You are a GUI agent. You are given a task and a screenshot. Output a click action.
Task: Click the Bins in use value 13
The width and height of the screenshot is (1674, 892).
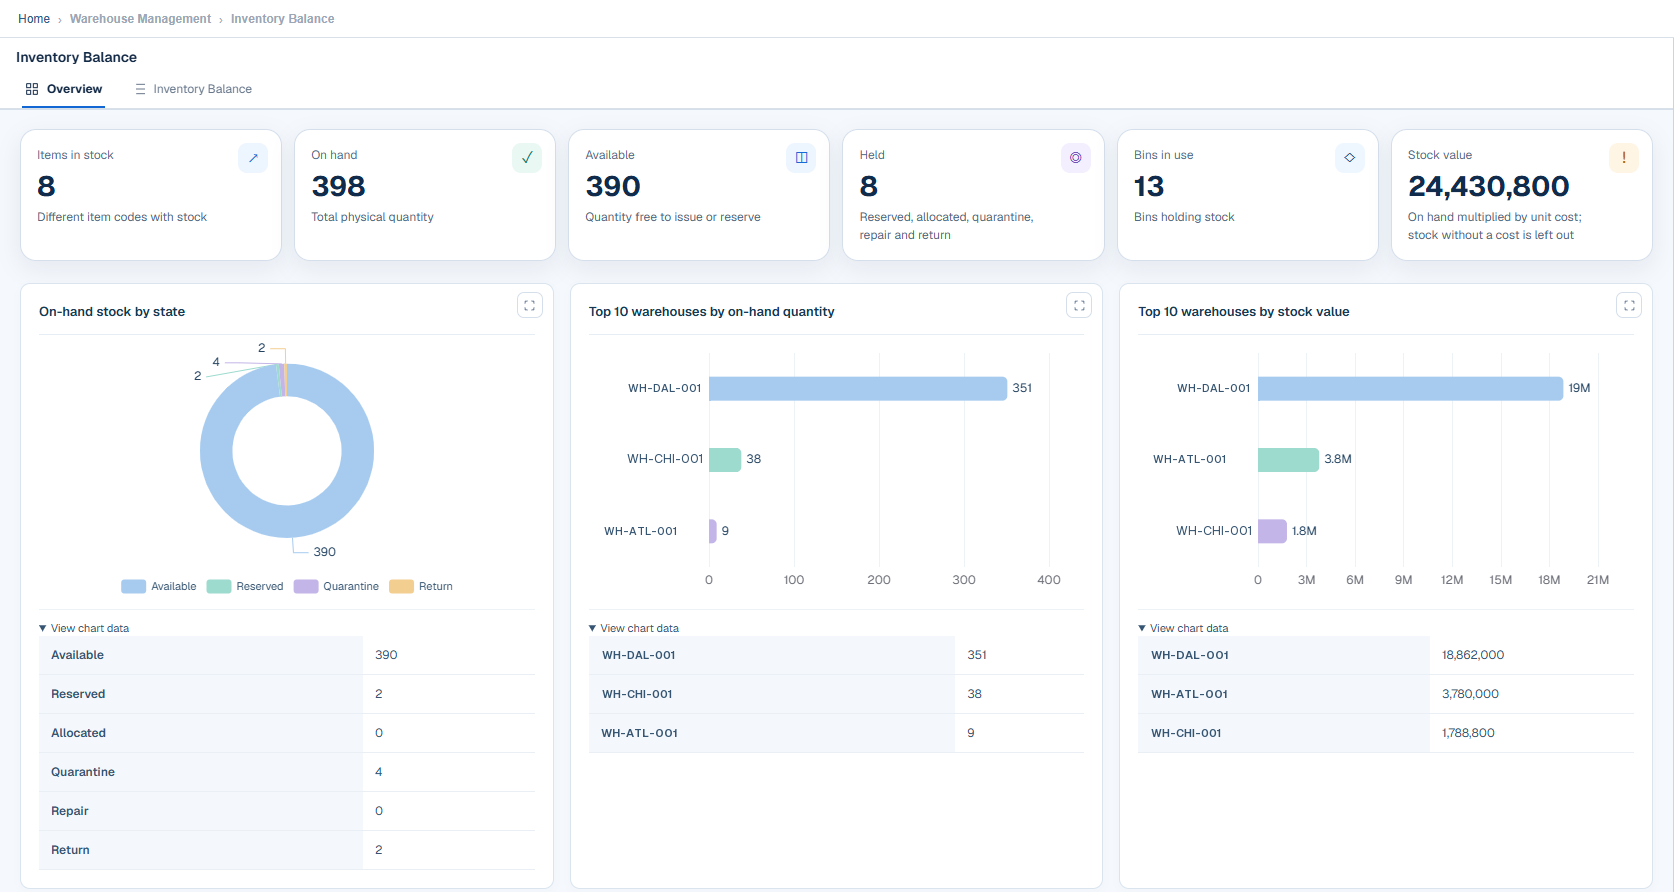click(x=1149, y=186)
